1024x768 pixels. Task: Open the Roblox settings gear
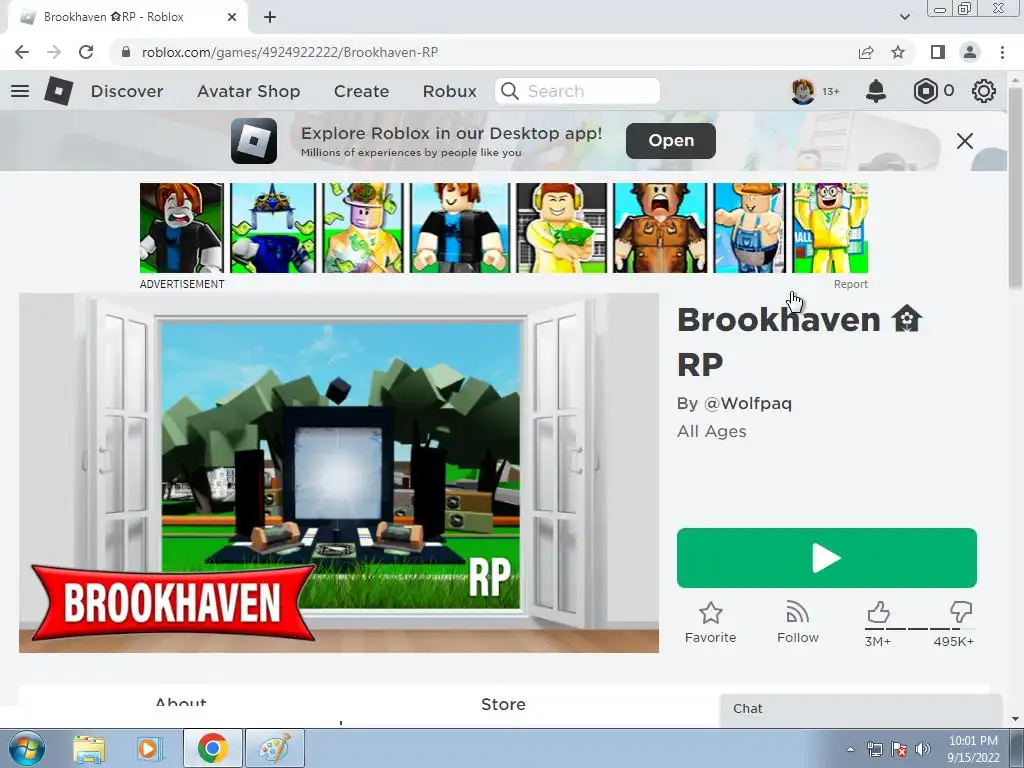pos(984,91)
